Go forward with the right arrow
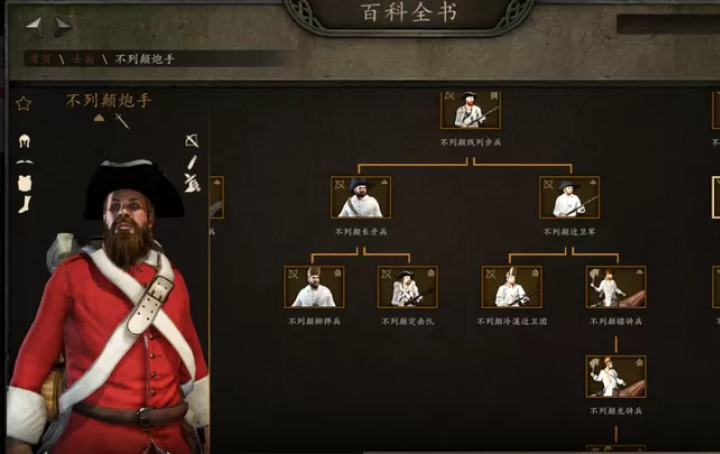Image resolution: width=720 pixels, height=454 pixels. coord(63,27)
